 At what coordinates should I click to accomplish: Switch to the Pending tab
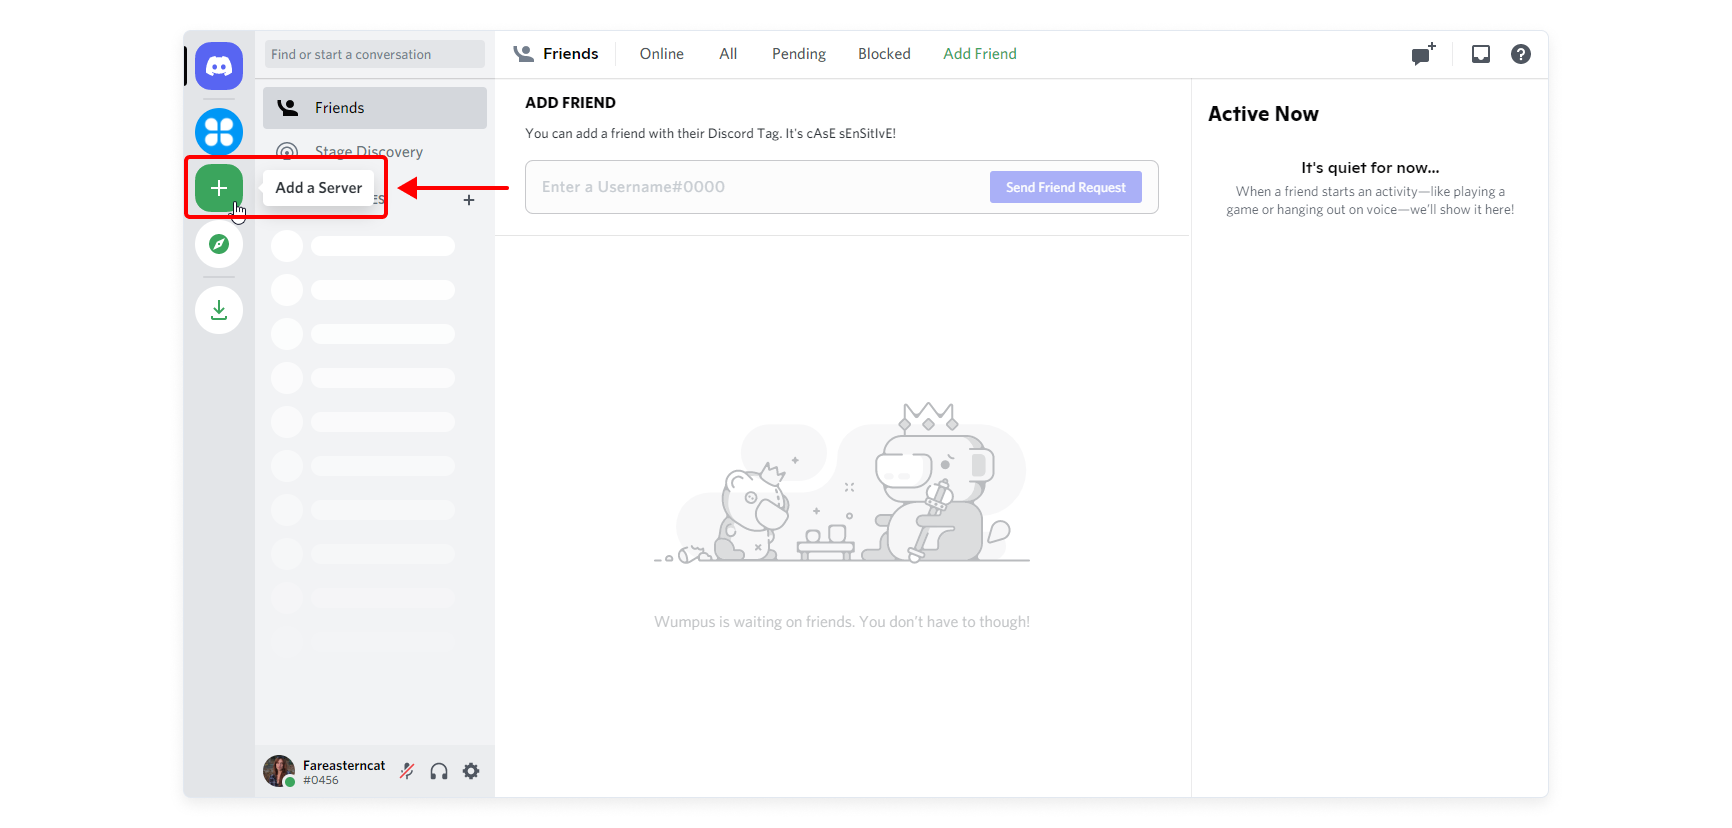799,54
